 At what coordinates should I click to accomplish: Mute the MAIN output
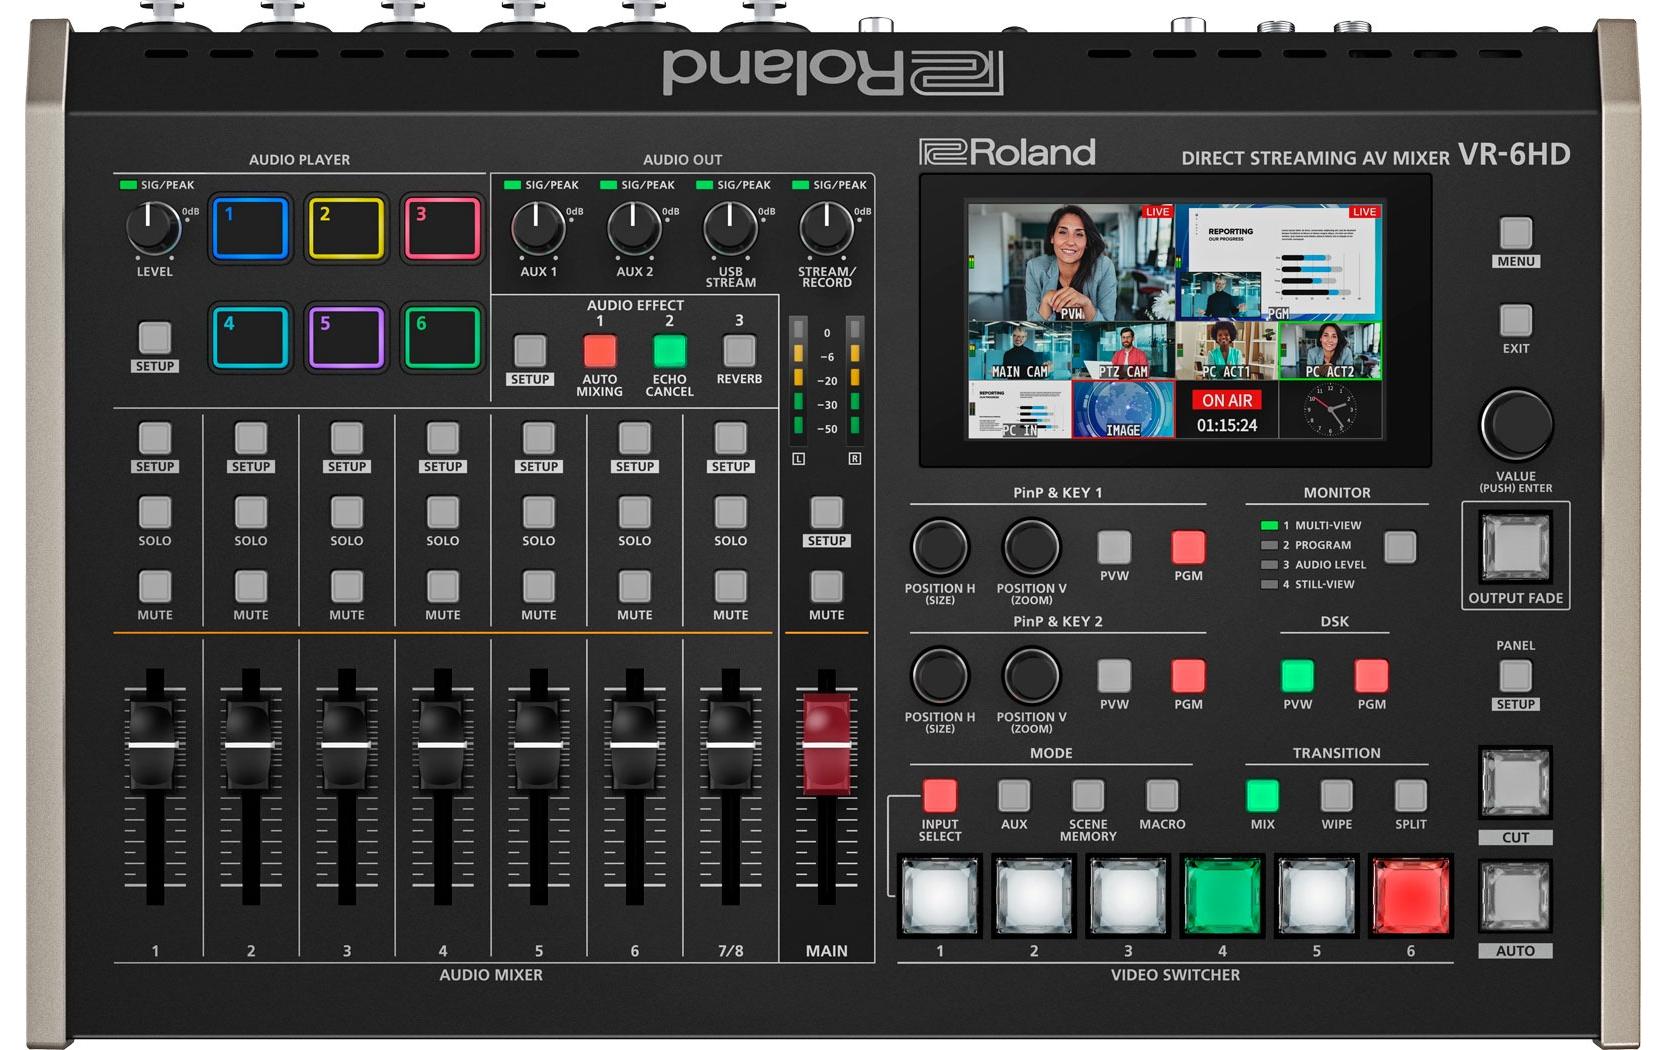(x=826, y=586)
